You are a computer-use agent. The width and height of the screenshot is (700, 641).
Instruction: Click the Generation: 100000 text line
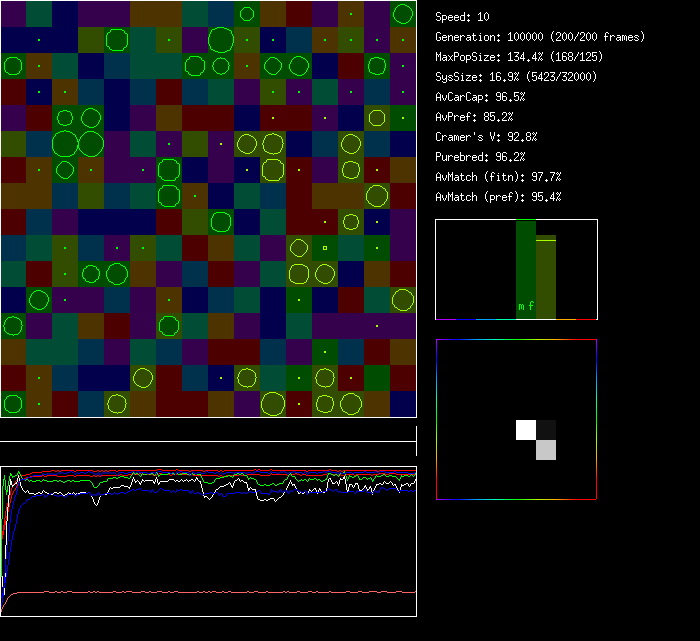click(x=540, y=37)
